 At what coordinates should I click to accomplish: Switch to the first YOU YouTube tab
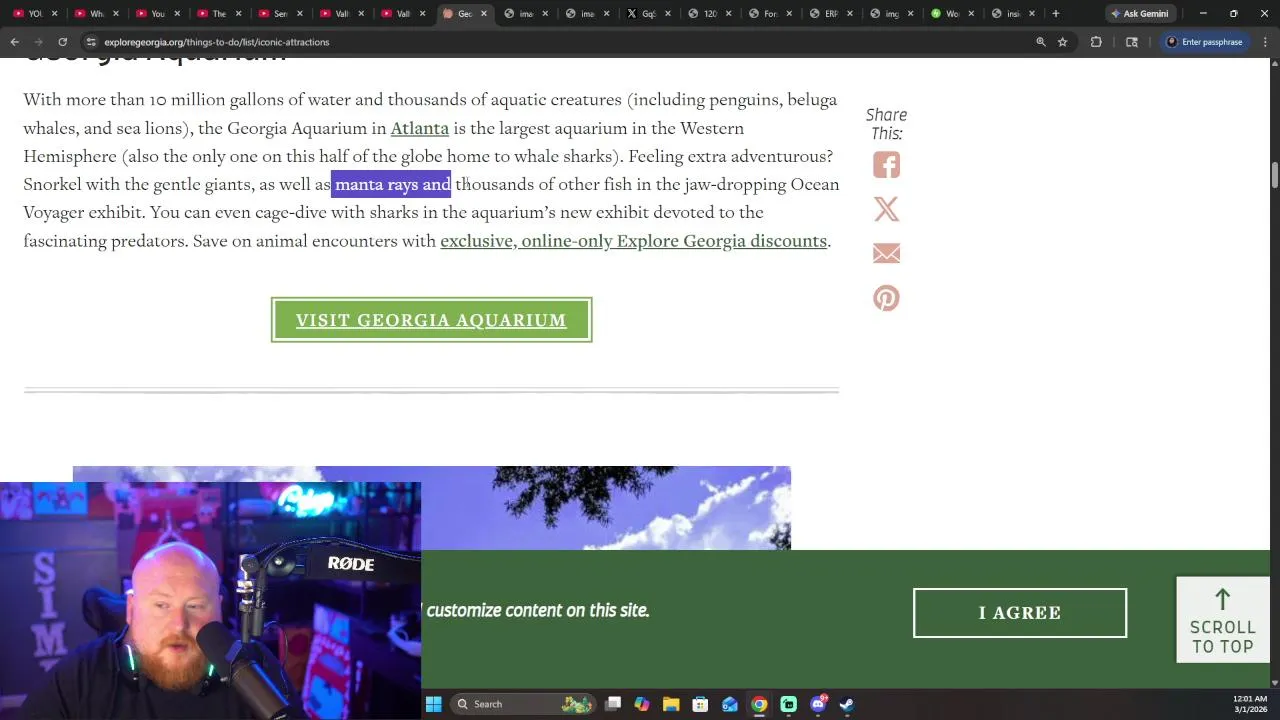pyautogui.click(x=34, y=14)
